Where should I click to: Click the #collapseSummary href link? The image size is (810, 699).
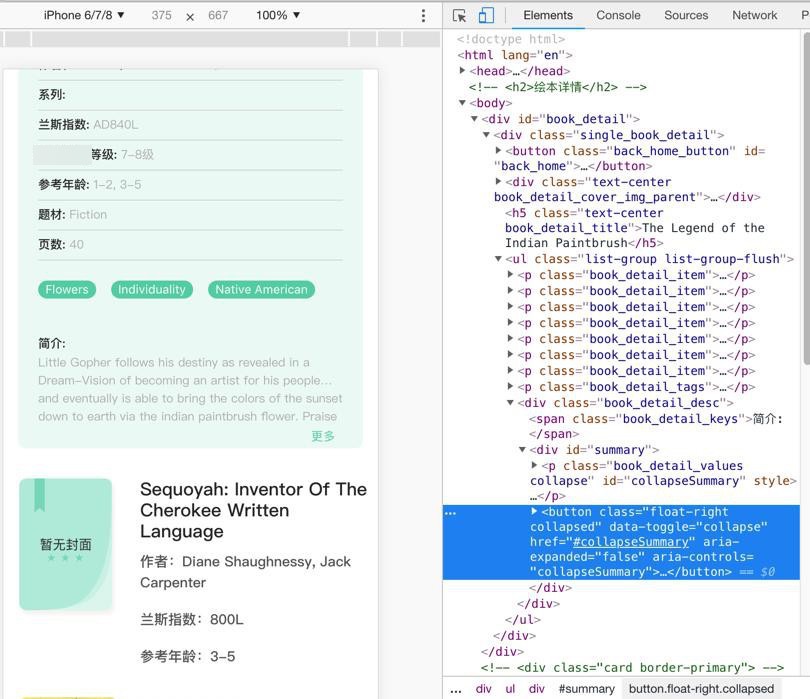631,541
